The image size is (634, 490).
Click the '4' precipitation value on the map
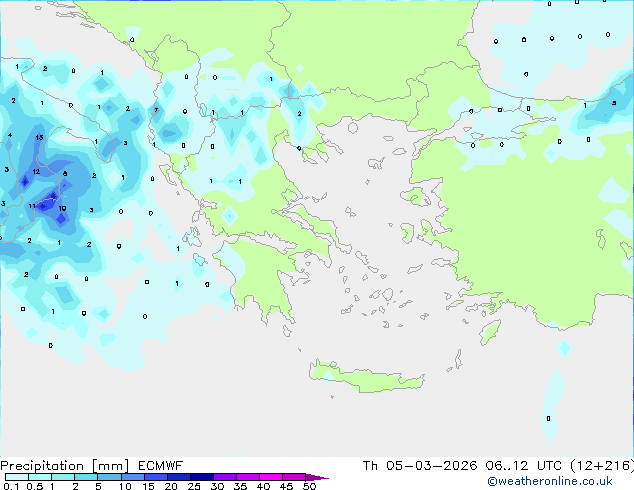10,135
